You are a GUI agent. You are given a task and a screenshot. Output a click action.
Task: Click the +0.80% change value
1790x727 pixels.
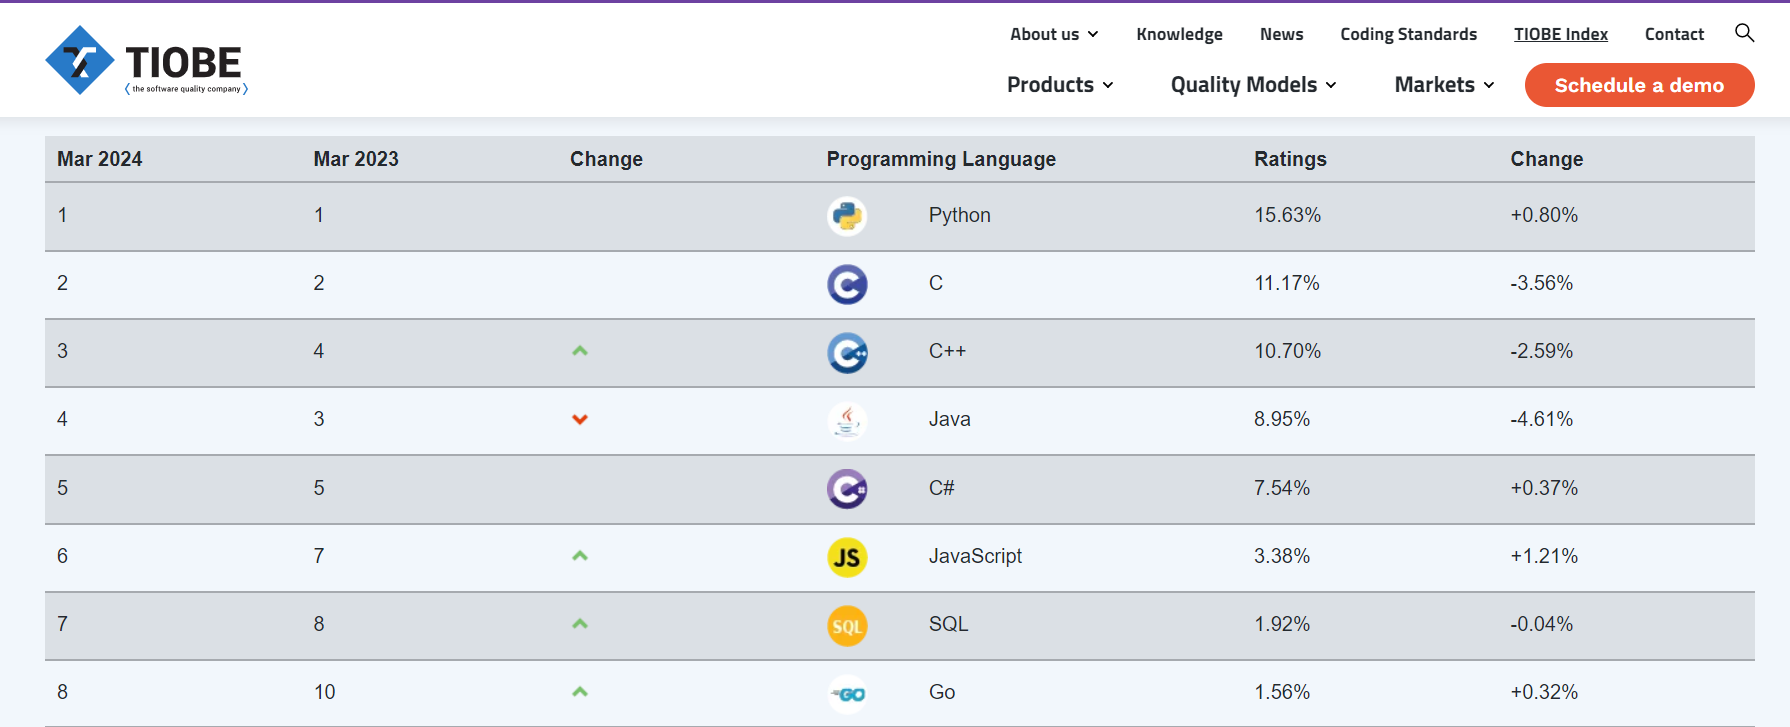tap(1544, 215)
